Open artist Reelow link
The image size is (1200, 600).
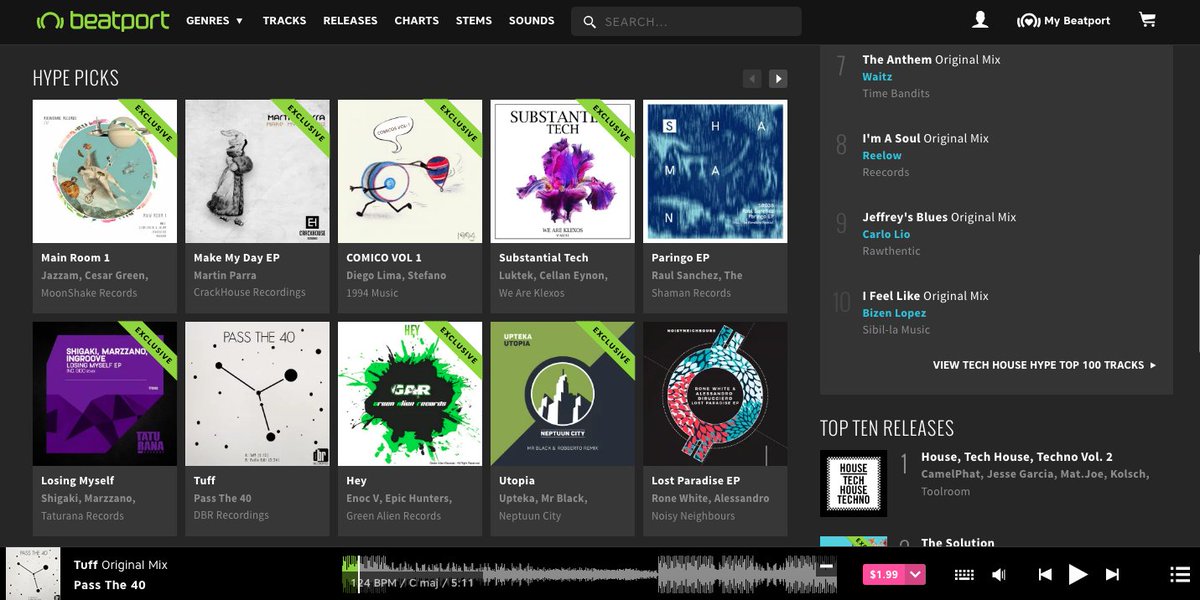pos(882,155)
